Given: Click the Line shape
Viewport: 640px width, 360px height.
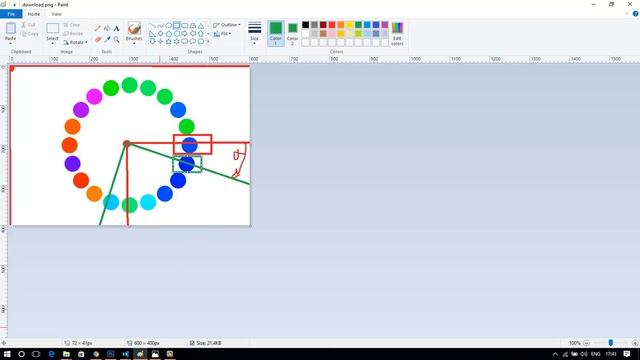Looking at the screenshot, I should tap(152, 25).
